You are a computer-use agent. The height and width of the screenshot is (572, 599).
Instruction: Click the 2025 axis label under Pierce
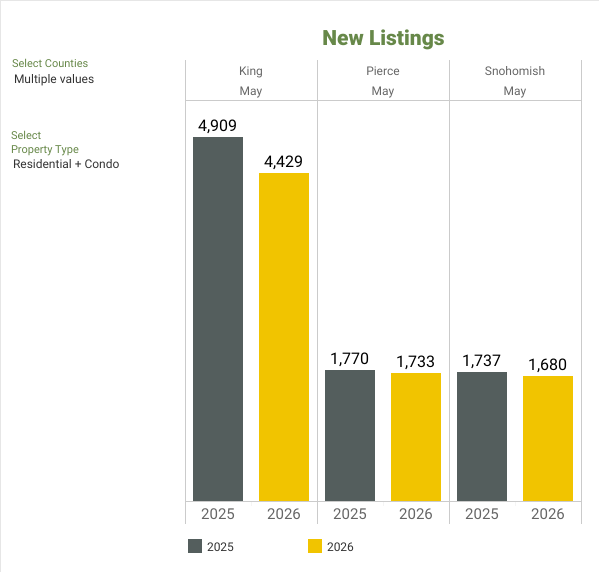click(350, 514)
